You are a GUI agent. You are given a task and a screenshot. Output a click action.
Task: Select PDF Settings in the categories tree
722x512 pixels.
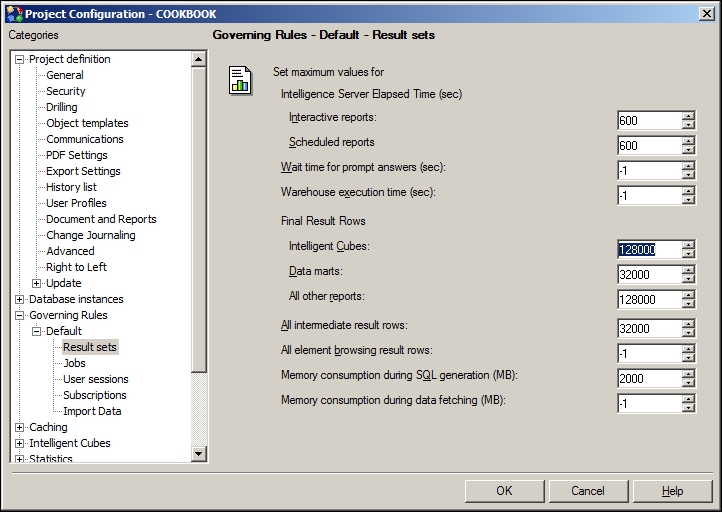point(77,155)
